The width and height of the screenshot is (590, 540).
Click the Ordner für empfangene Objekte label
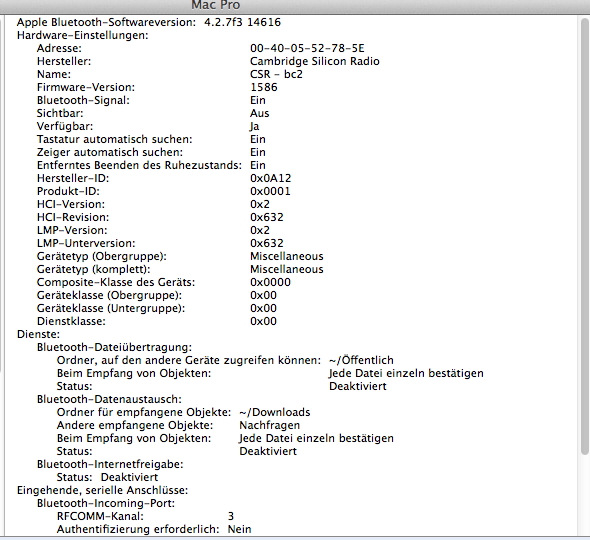coord(144,412)
